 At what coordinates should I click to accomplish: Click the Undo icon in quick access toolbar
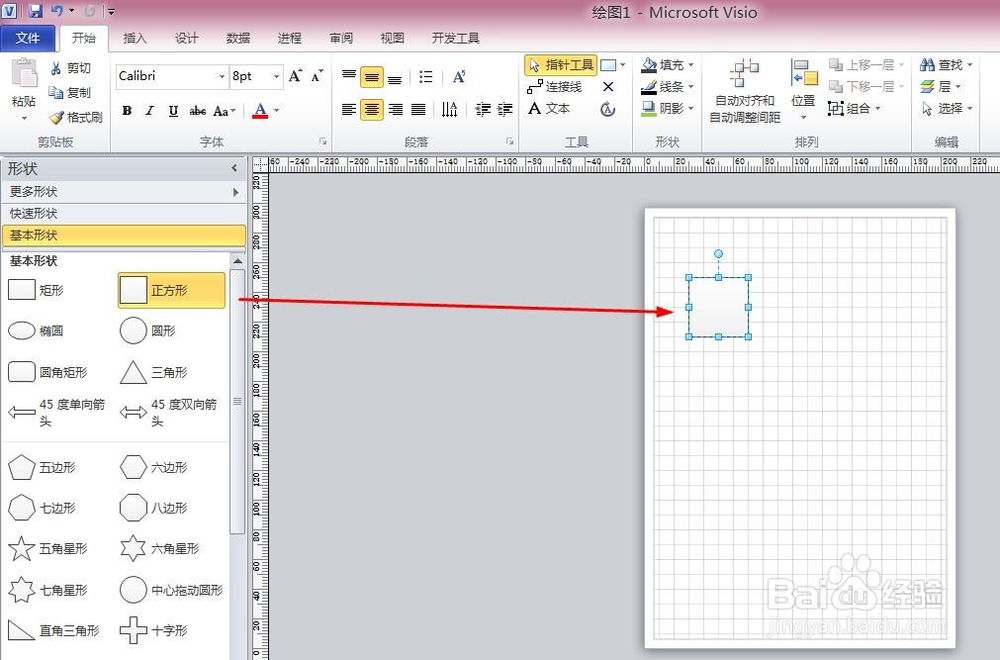coord(57,11)
